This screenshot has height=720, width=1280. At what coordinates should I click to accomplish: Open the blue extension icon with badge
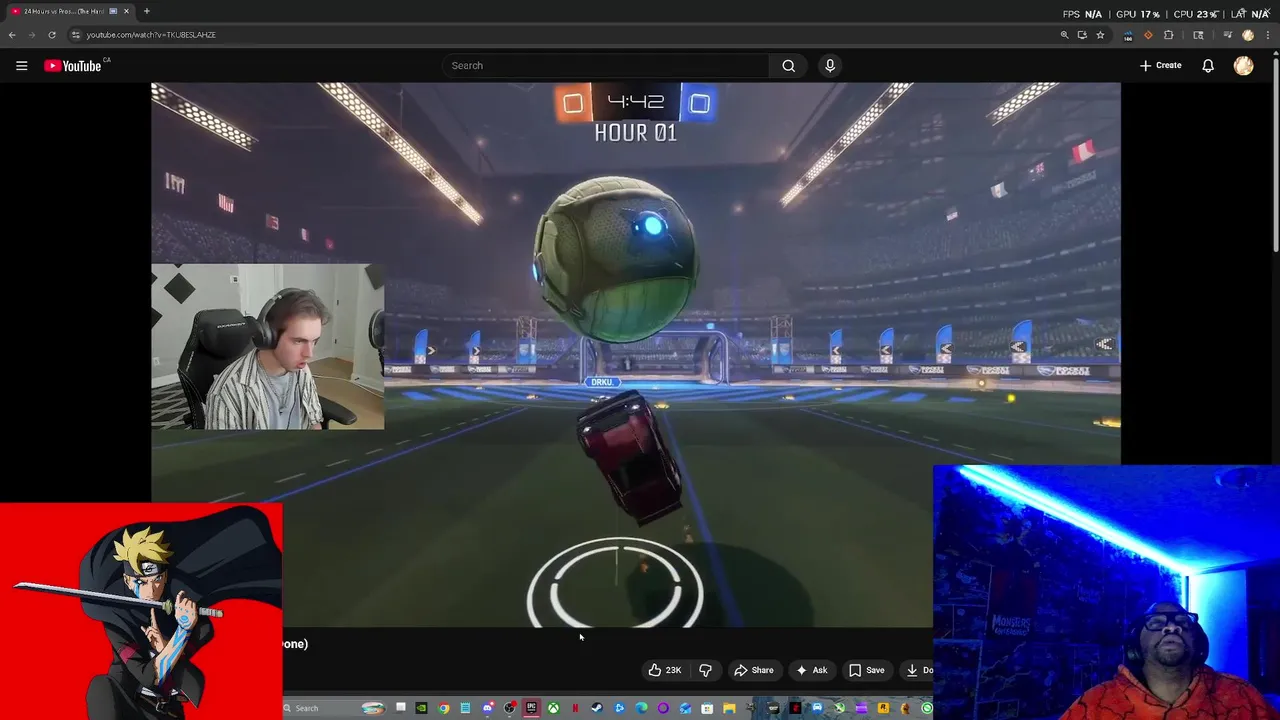point(1128,35)
